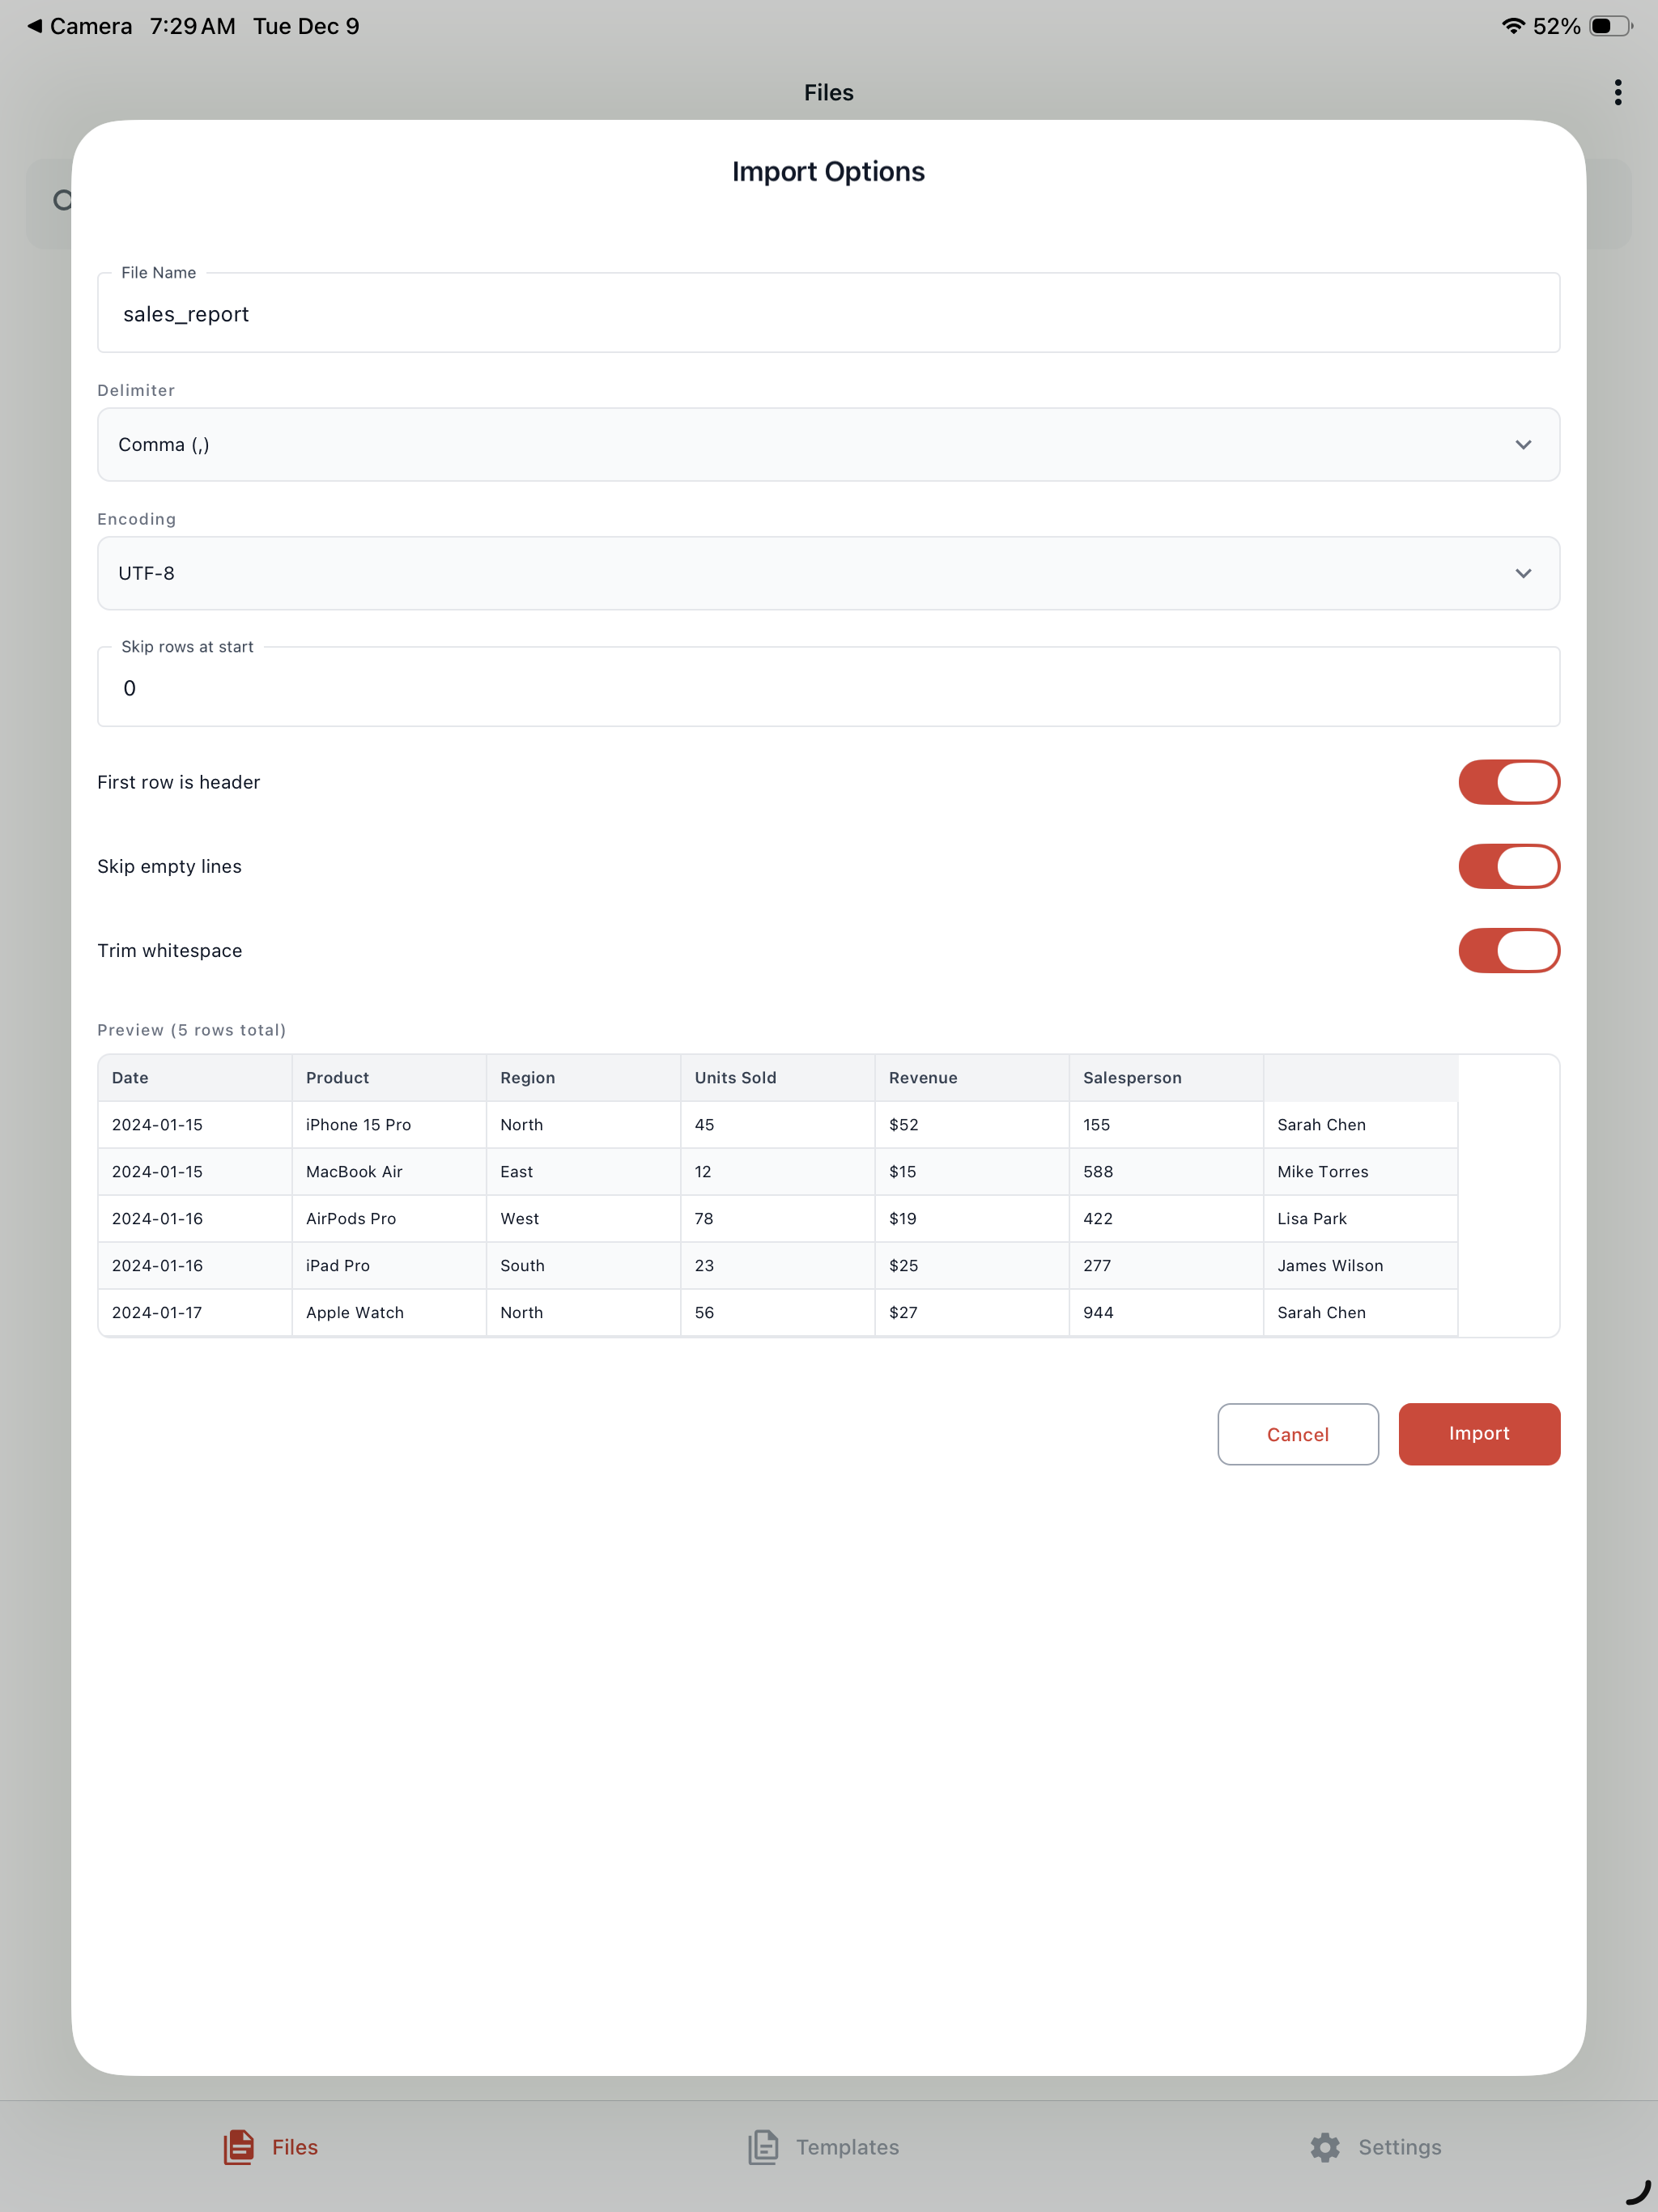
Task: Select the Units Sold column header
Action: 777,1077
